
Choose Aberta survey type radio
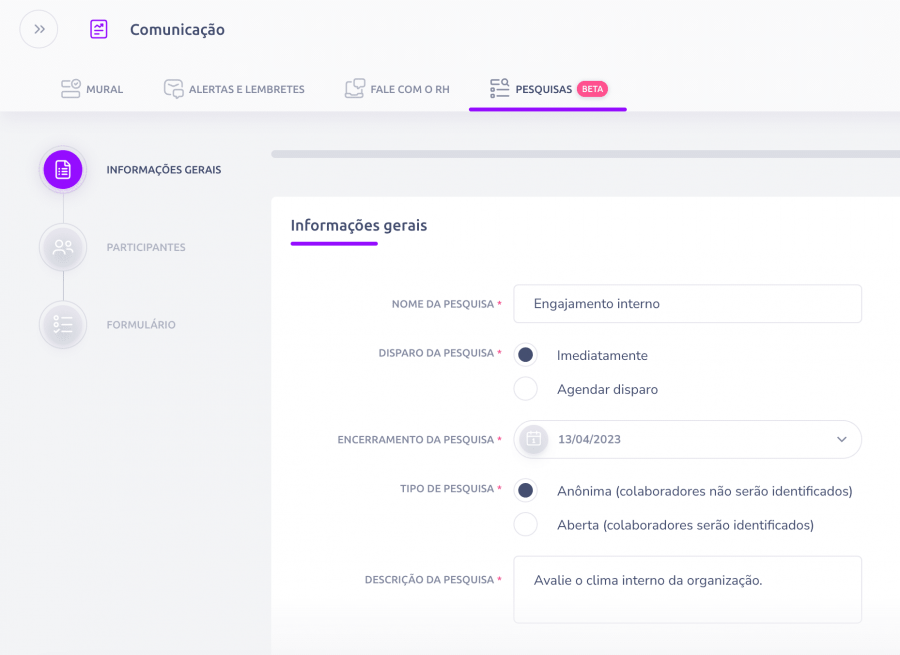[x=526, y=524]
